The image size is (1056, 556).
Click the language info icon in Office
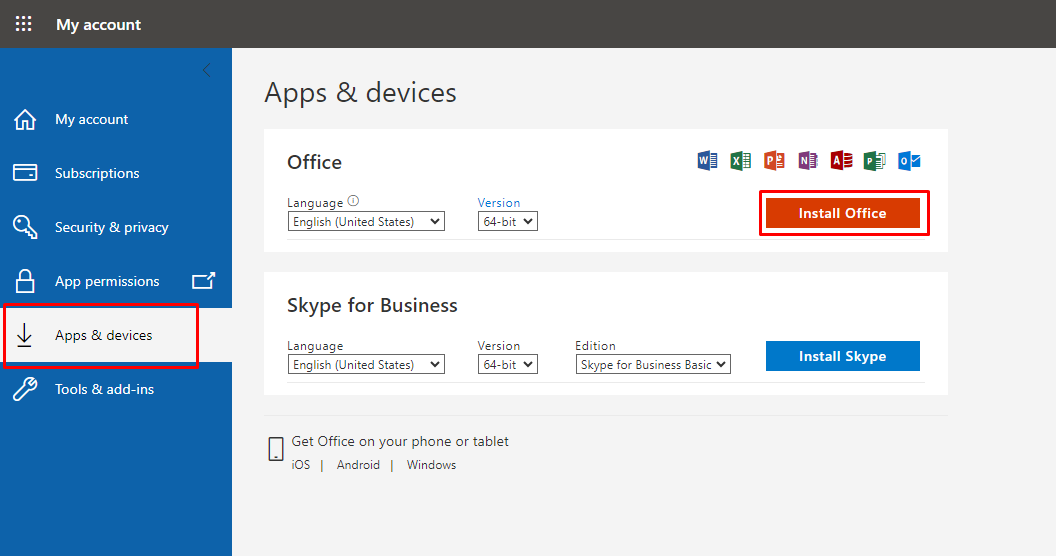[x=353, y=201]
